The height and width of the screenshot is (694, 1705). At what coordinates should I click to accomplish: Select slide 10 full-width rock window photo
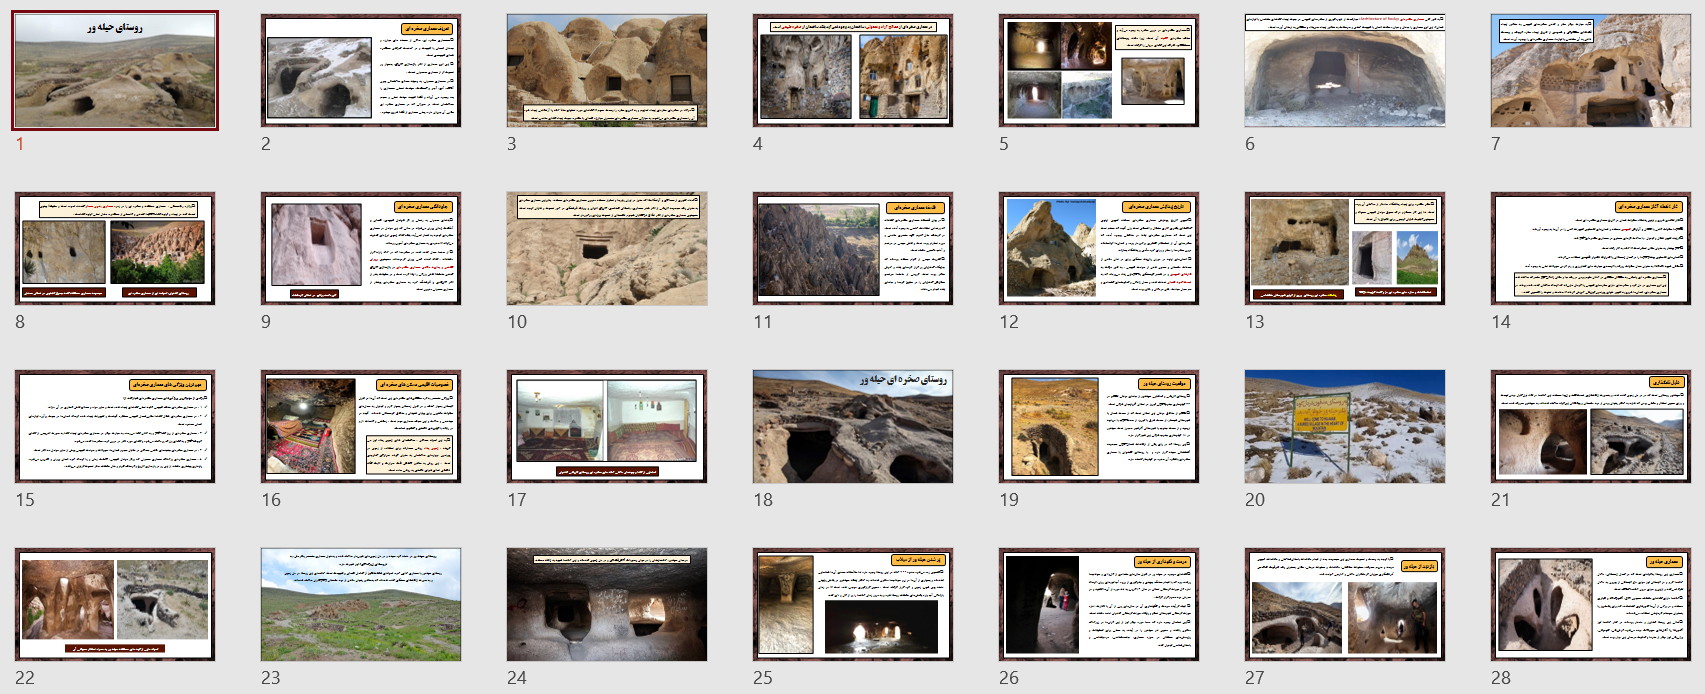click(x=607, y=249)
